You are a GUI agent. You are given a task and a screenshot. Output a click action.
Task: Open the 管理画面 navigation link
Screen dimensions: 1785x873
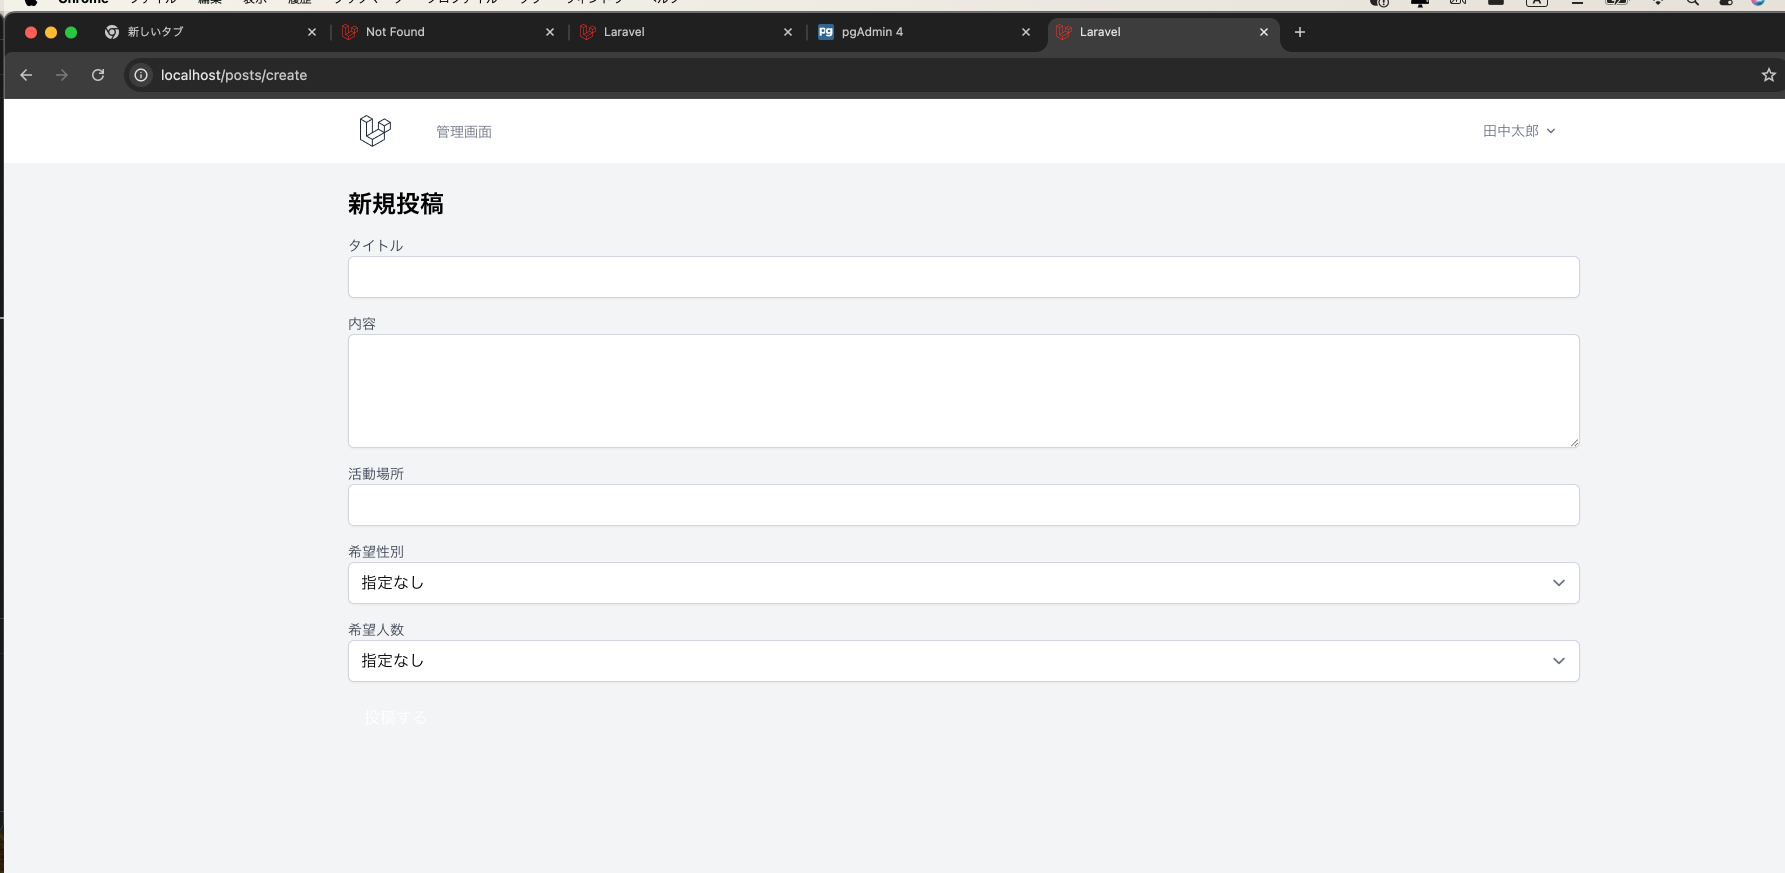pos(464,132)
